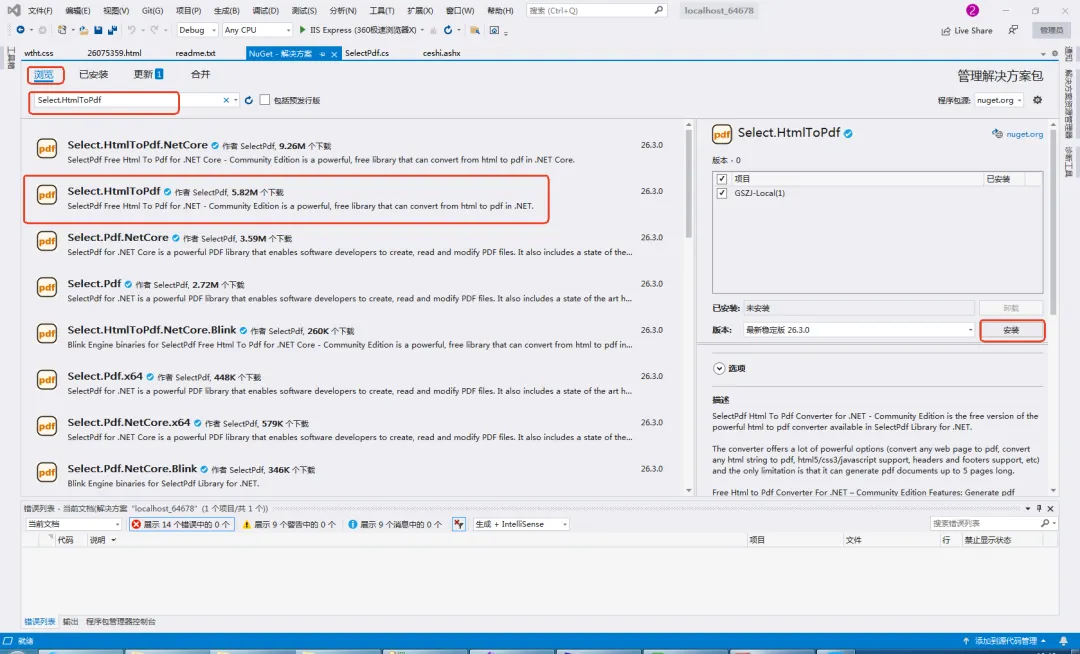Switch to the readme.txt tab

click(x=195, y=53)
